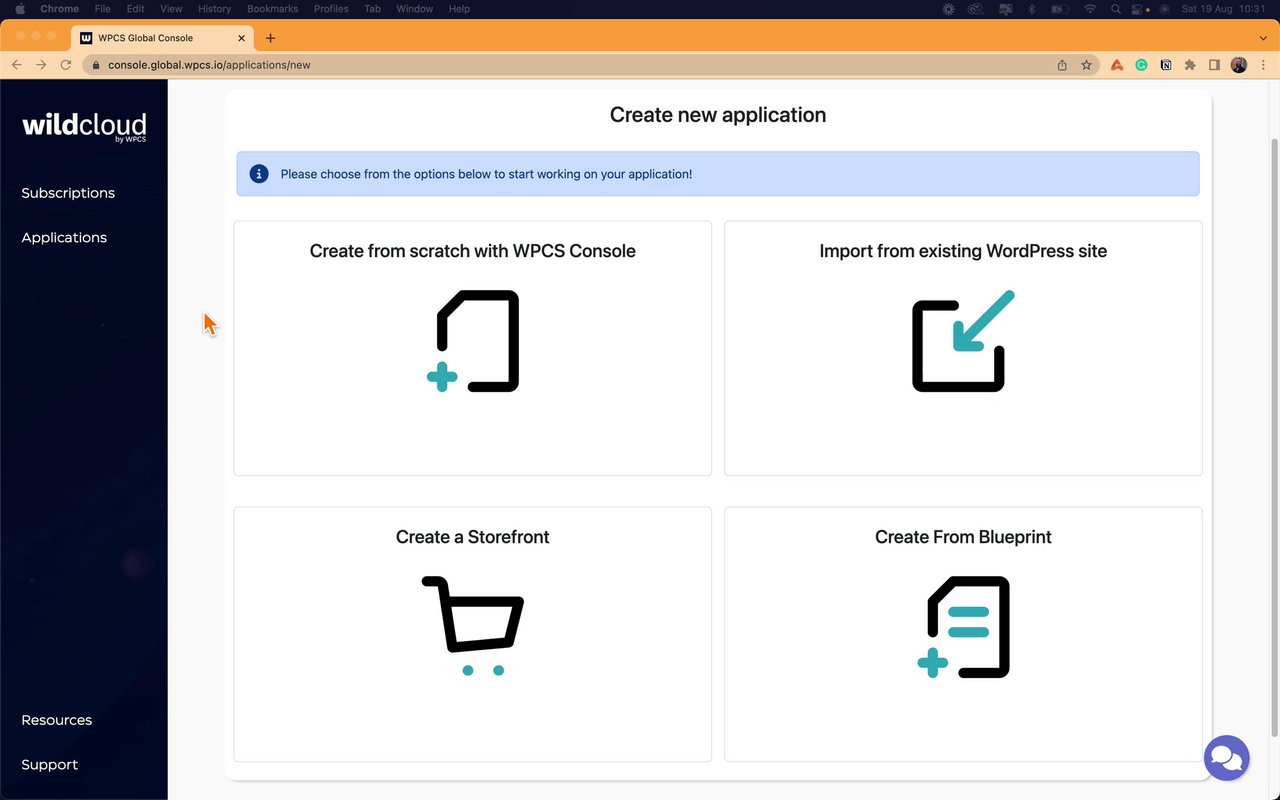This screenshot has width=1280, height=800.
Task: Click the battery status icon
Action: pyautogui.click(x=1060, y=9)
